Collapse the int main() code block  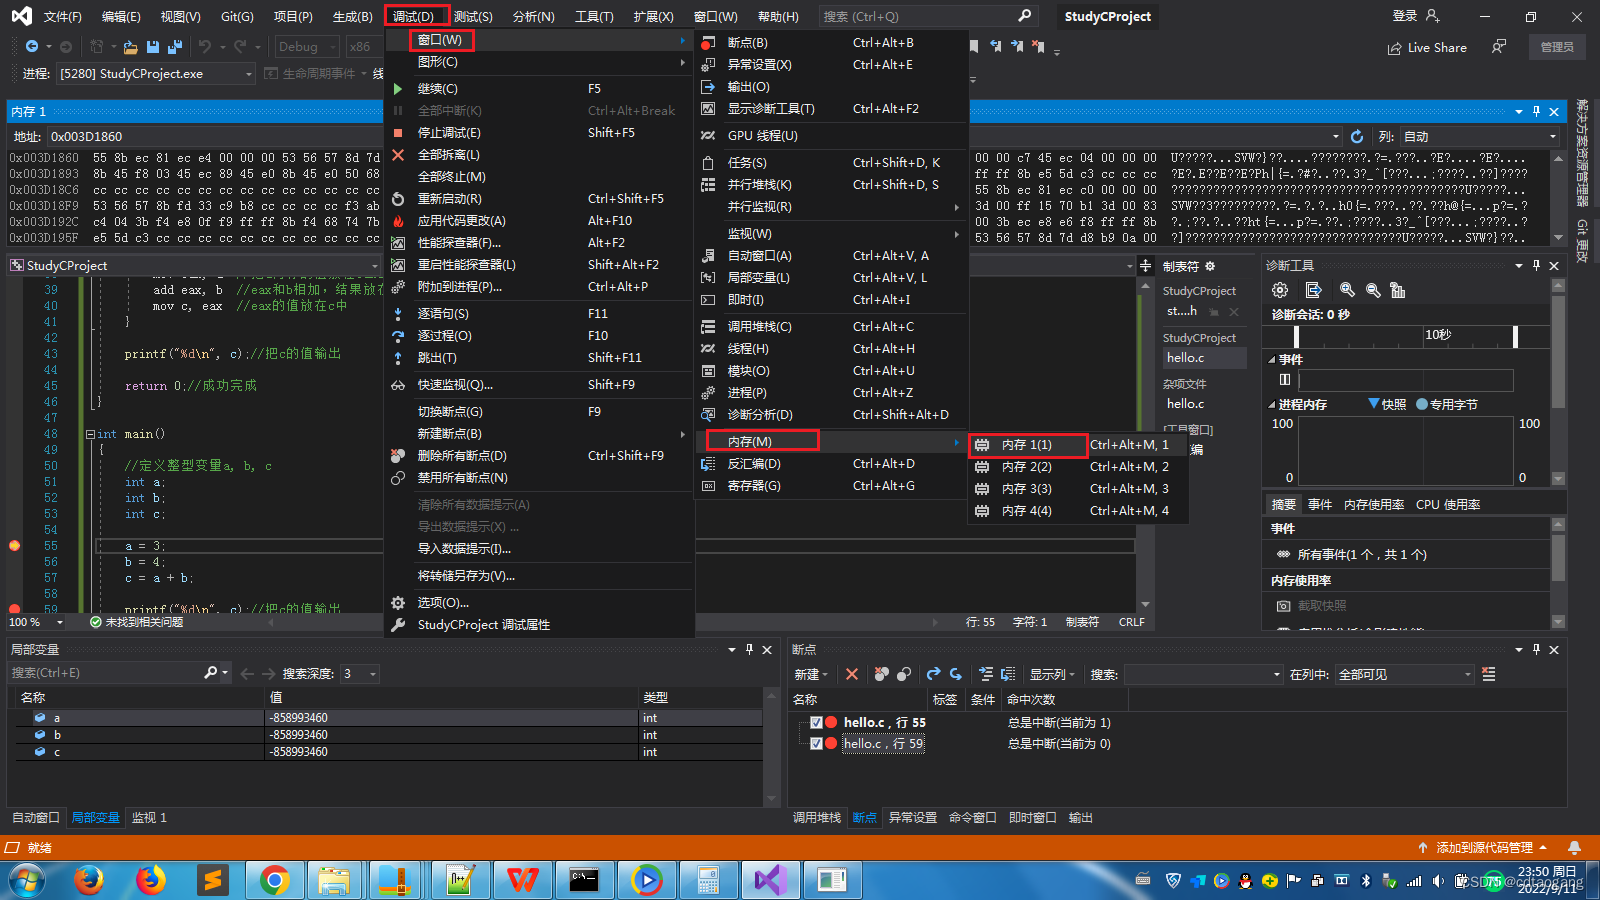[90, 434]
